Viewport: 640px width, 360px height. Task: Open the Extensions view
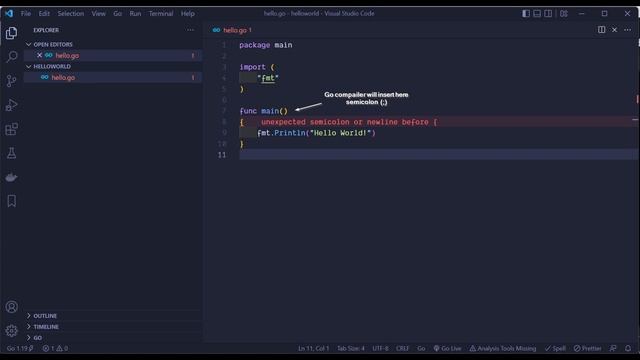(11, 129)
